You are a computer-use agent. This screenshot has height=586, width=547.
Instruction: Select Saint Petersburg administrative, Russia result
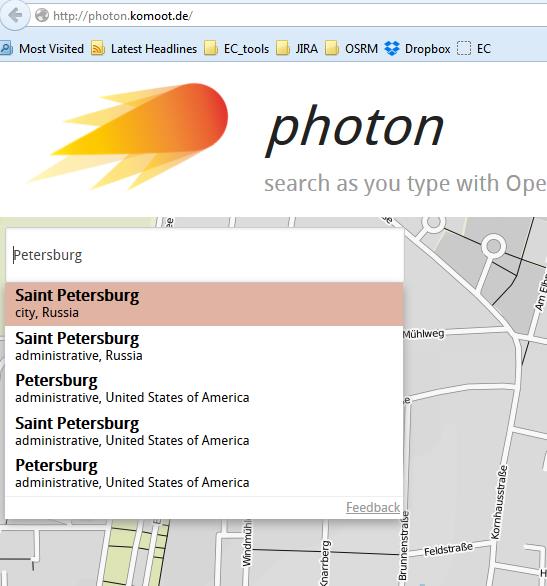204,346
